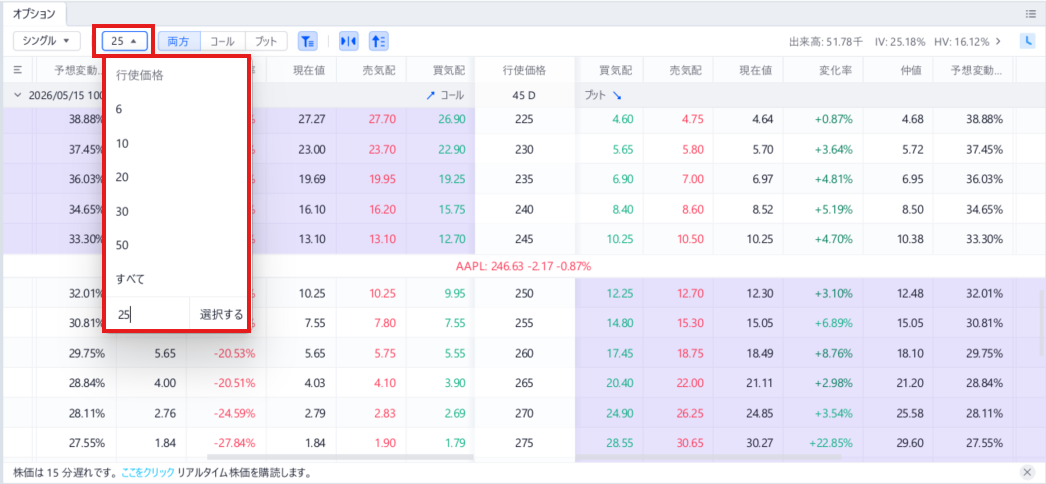The width and height of the screenshot is (1046, 484).
Task: Click put last price 18.49
Action: (x=760, y=353)
